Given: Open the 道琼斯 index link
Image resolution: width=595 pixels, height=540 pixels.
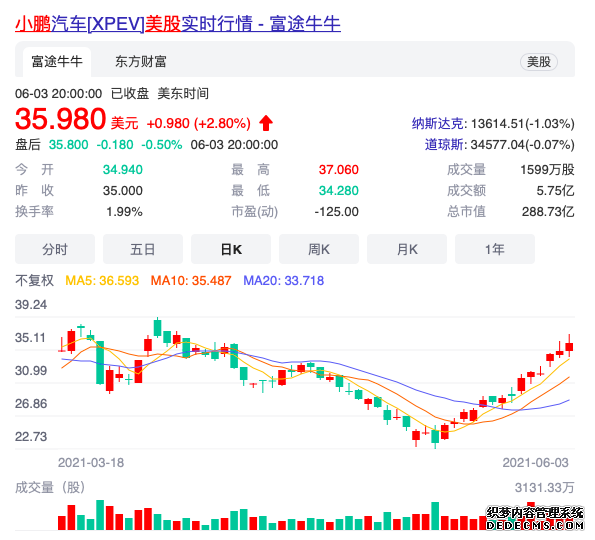Looking at the screenshot, I should point(444,145).
